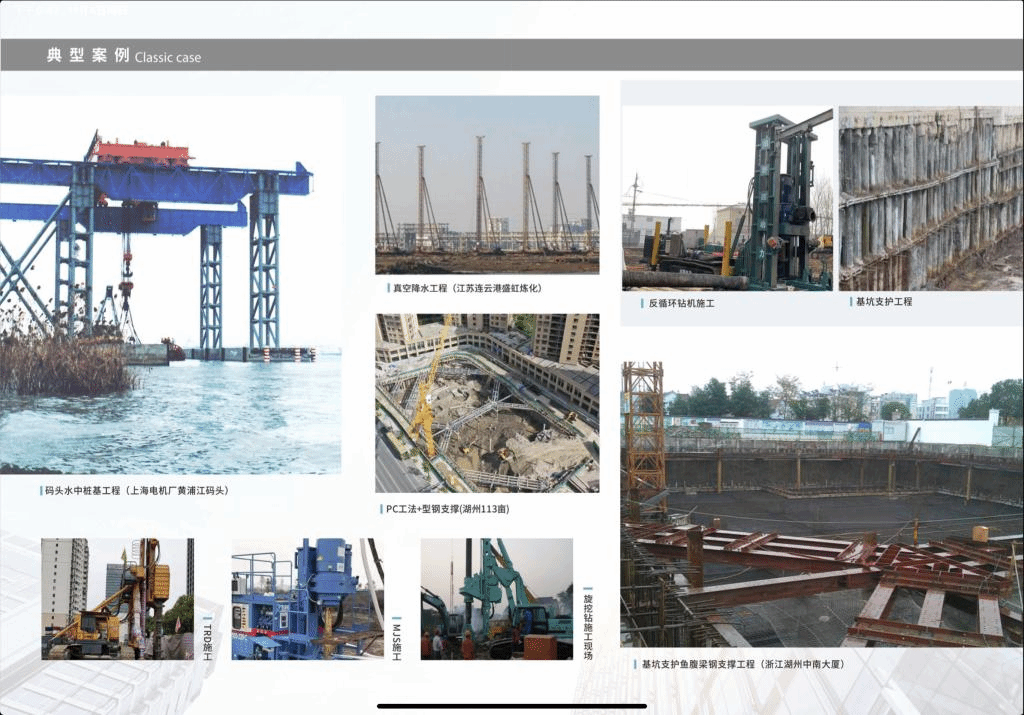Tap the blue MJS equipment photo
1024x715 pixels.
tap(307, 598)
